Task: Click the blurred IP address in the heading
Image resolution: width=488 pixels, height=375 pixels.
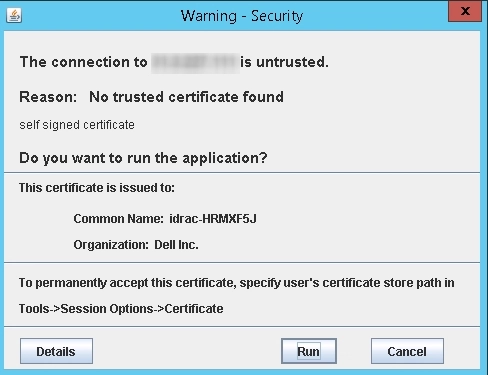Action: pos(195,63)
